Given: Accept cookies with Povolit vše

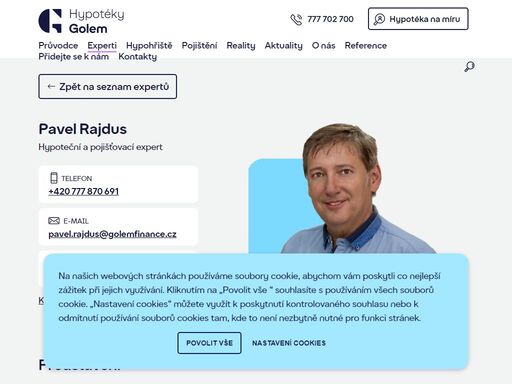Looking at the screenshot, I should coord(209,343).
